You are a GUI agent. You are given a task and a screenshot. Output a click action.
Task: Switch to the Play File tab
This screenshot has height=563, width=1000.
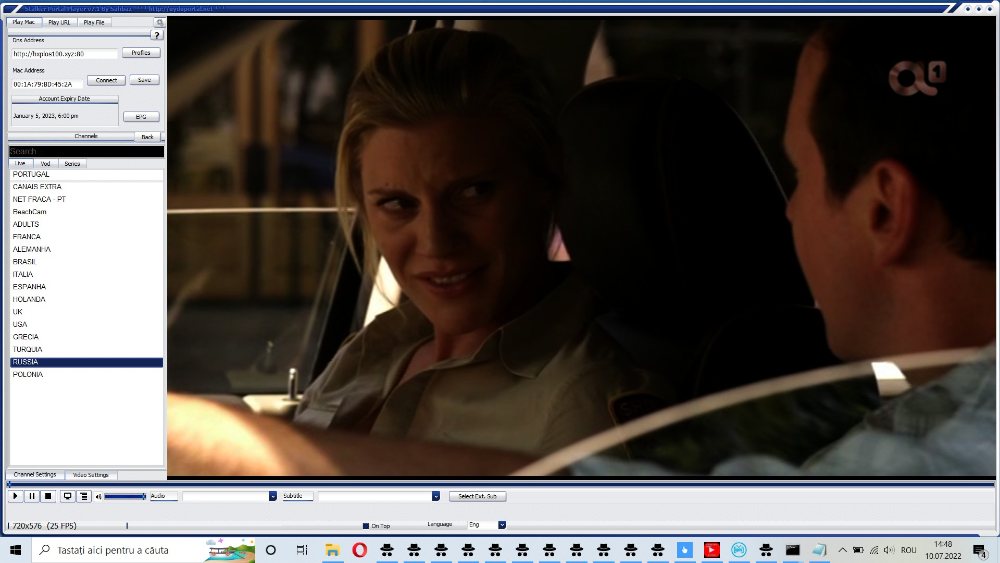click(94, 22)
